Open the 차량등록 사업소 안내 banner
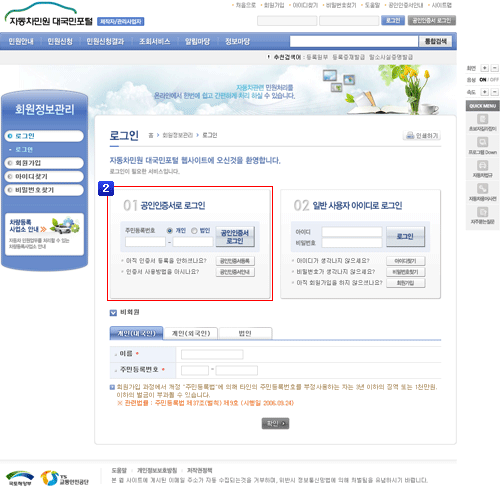500x493 pixels. [x=44, y=234]
